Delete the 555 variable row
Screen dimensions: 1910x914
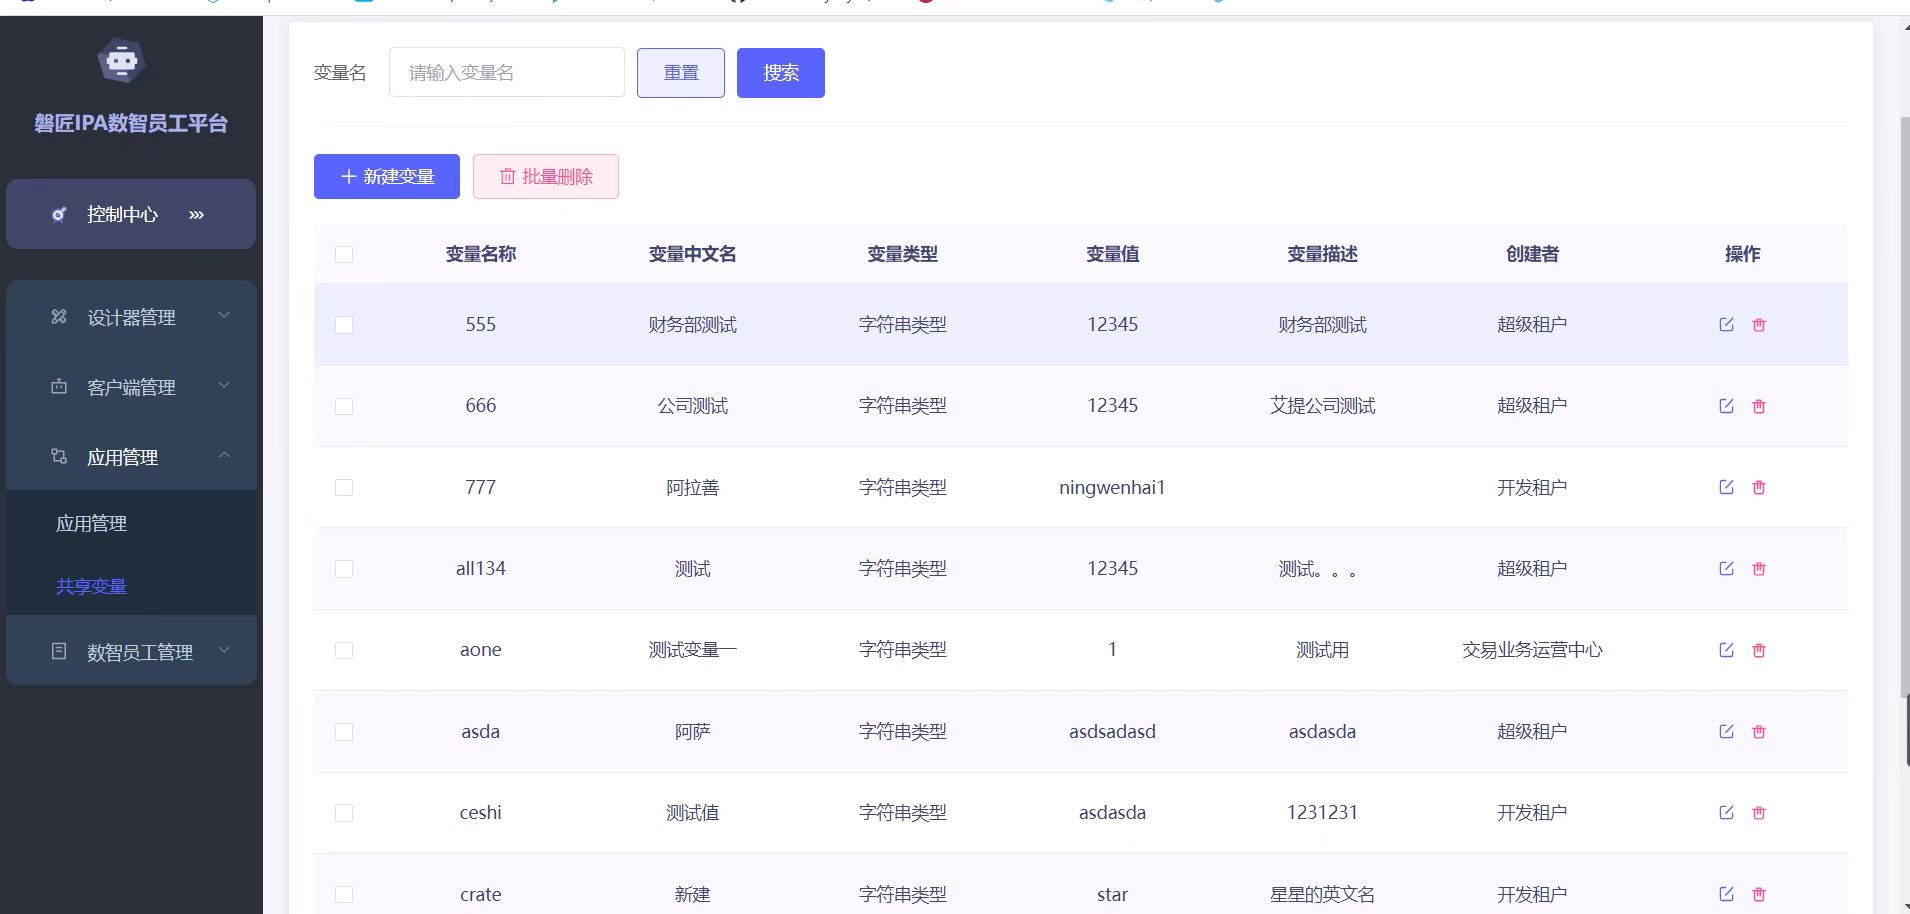pyautogui.click(x=1759, y=324)
